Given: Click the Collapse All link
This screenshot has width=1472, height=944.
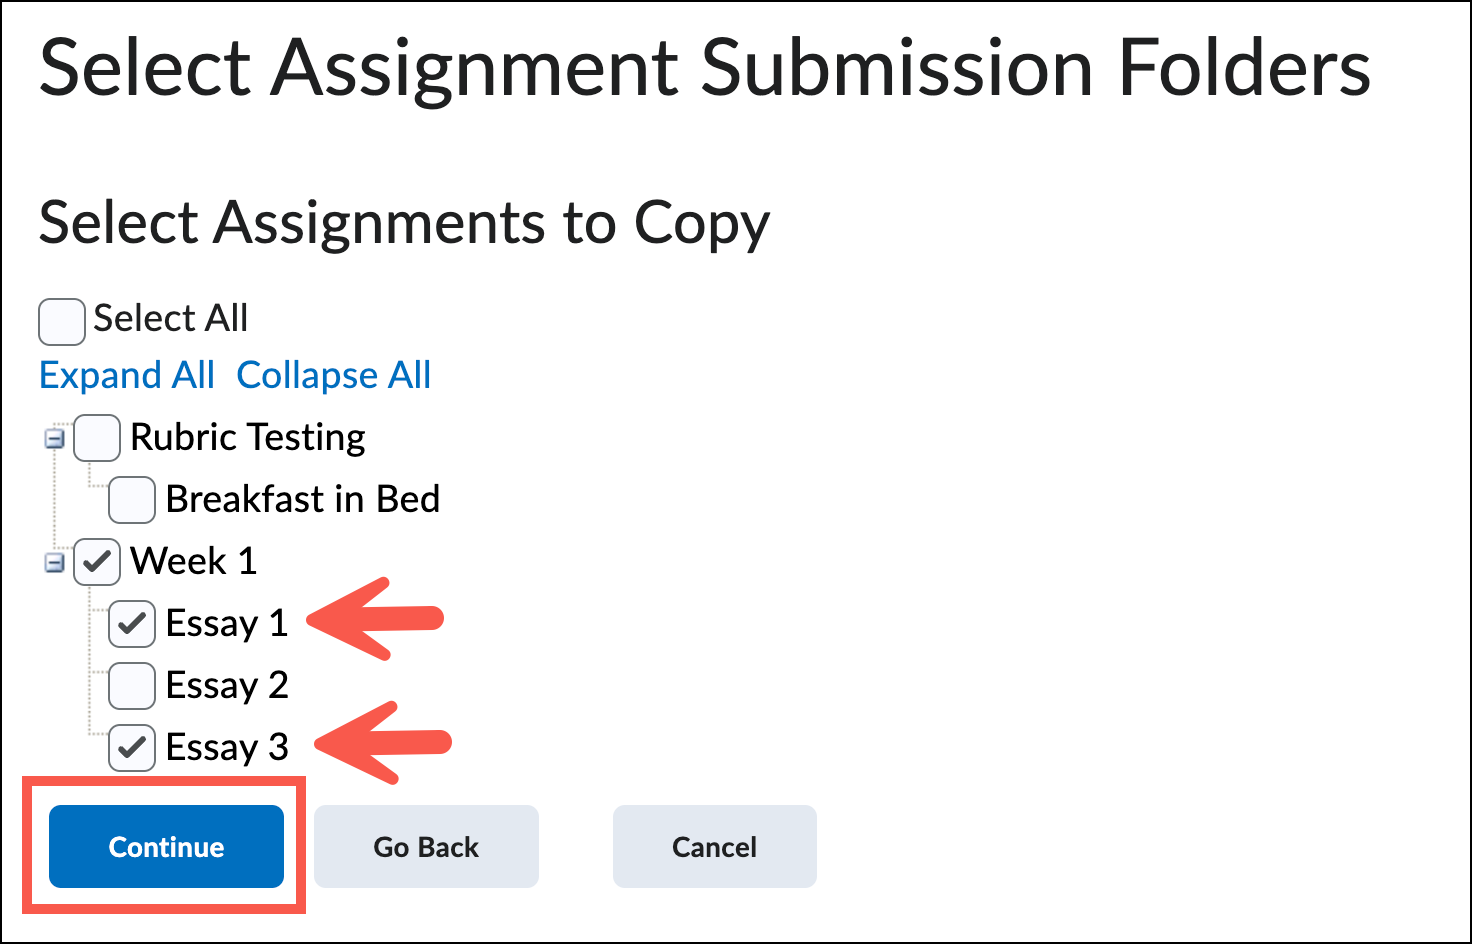Looking at the screenshot, I should click(334, 376).
